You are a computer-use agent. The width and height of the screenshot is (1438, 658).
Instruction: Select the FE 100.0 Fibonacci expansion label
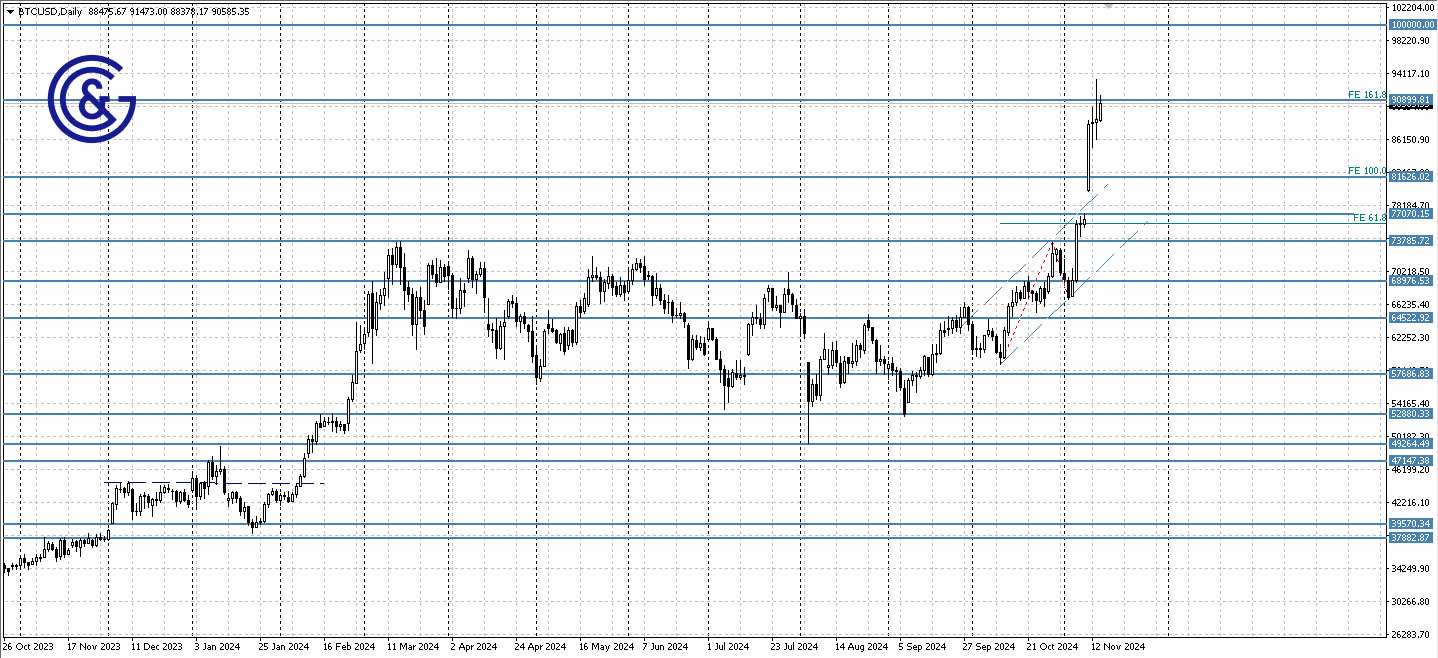point(1367,171)
